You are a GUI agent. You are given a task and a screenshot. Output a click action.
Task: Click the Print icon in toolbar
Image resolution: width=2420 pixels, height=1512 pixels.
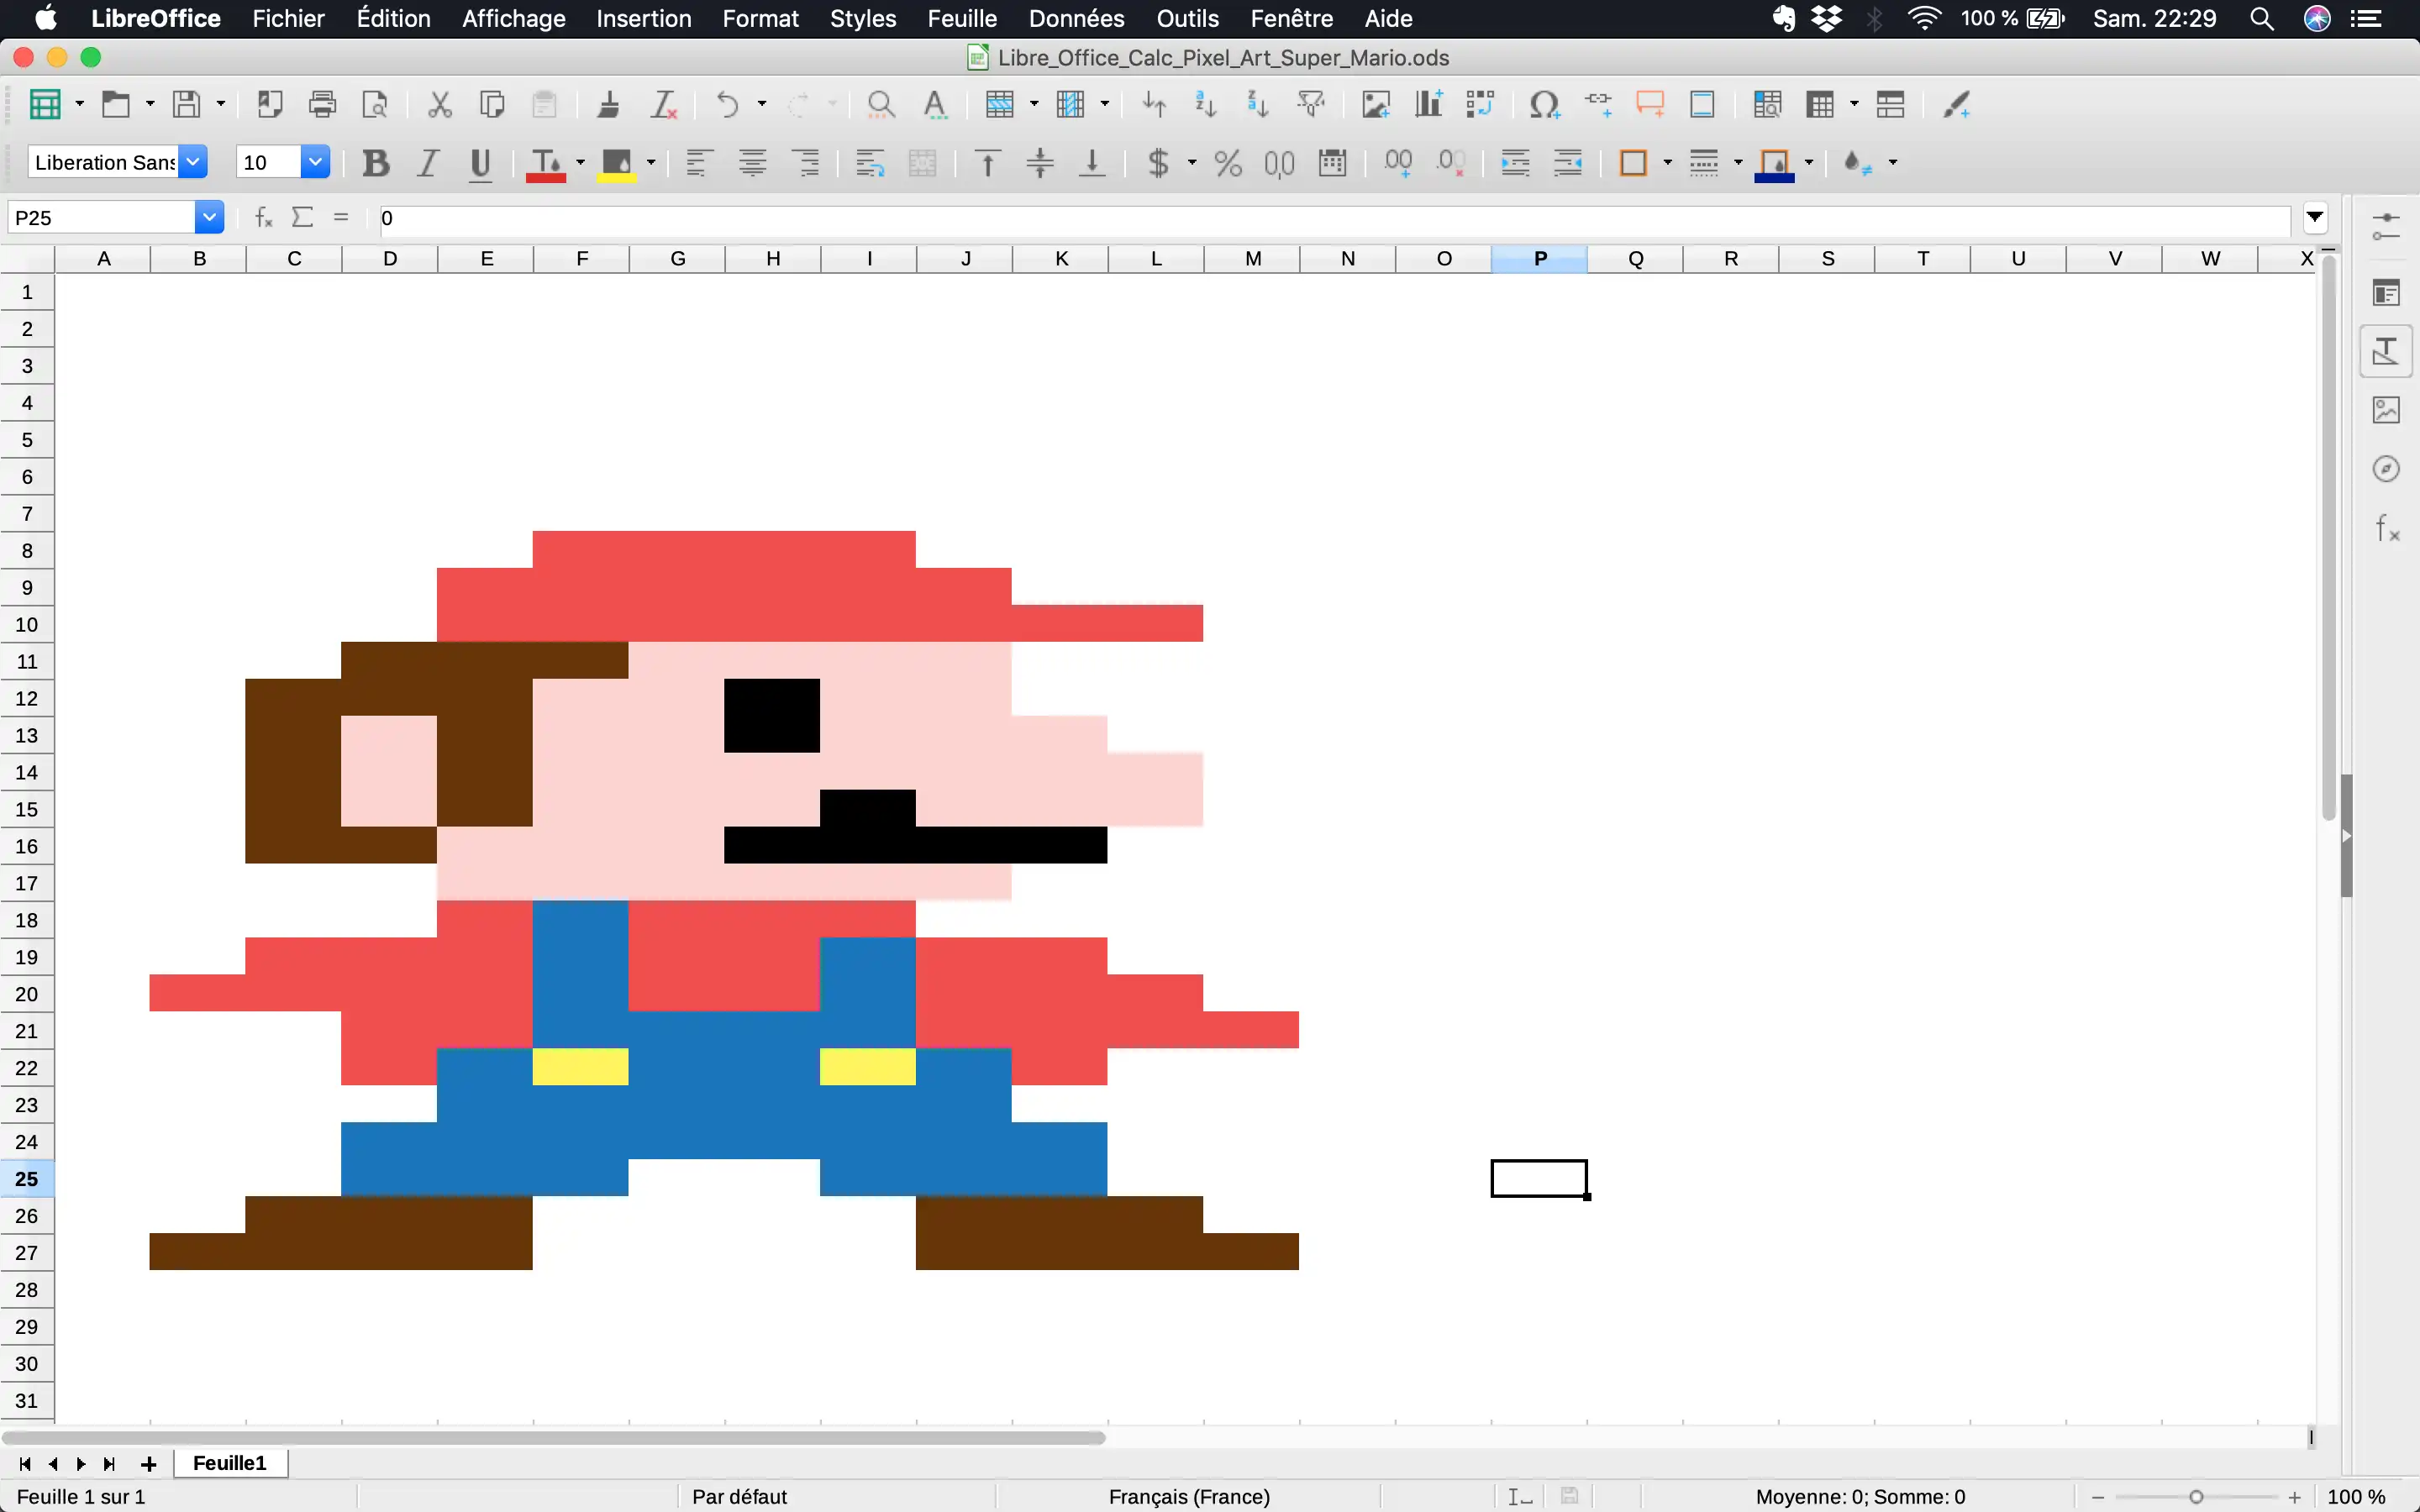[x=322, y=104]
